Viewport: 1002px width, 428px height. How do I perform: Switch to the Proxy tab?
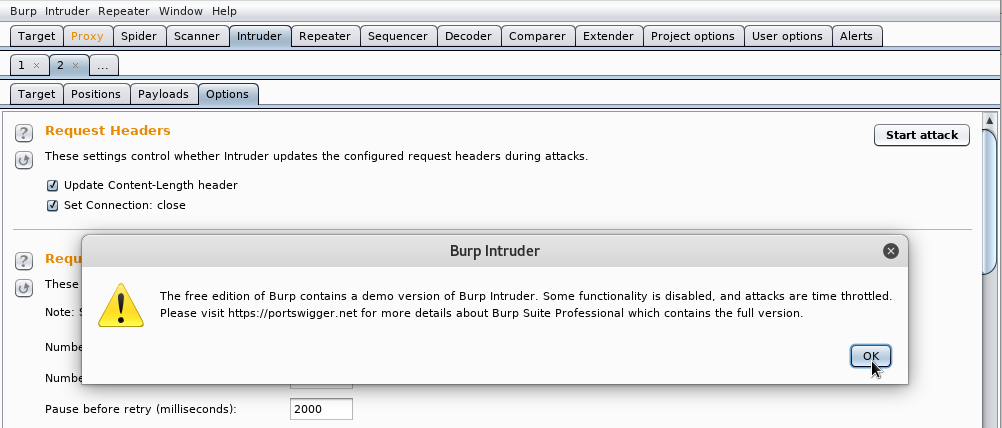pos(88,36)
